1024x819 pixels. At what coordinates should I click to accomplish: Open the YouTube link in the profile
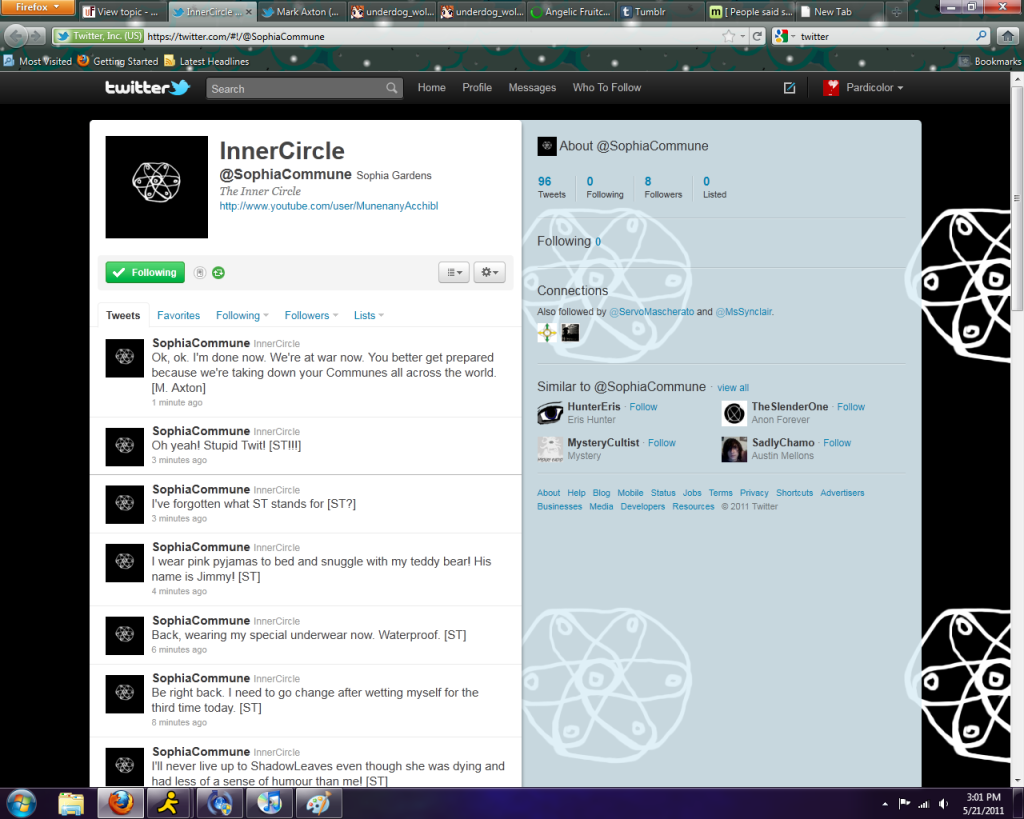coord(329,206)
